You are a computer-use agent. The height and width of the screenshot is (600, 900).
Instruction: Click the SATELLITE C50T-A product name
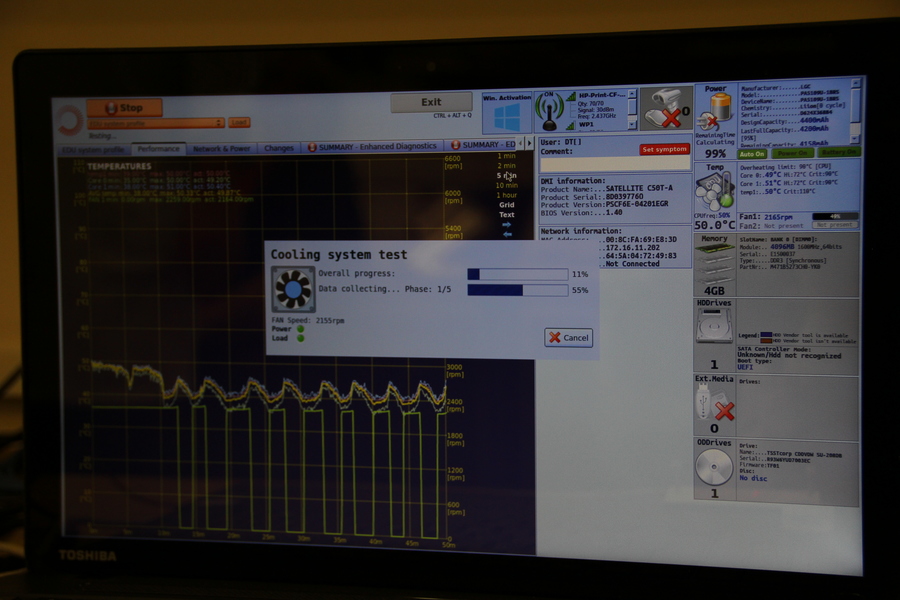[639, 188]
